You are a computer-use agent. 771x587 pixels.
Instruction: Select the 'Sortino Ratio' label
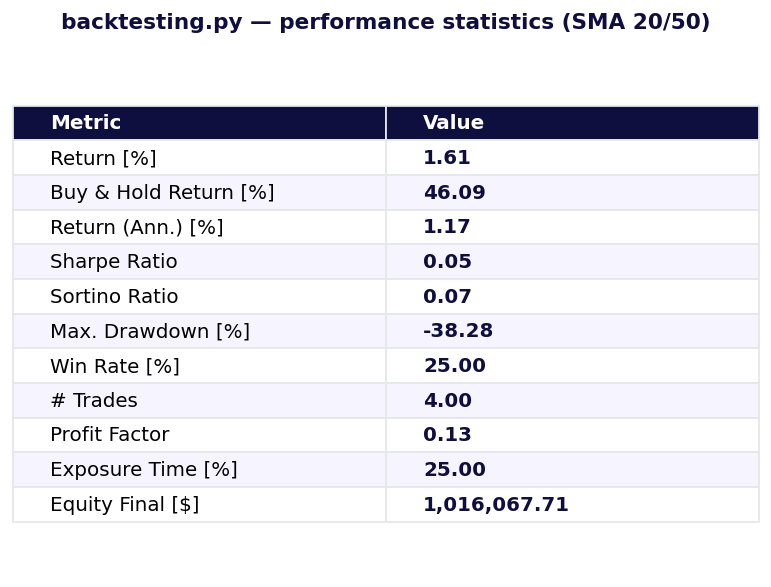click(x=114, y=296)
